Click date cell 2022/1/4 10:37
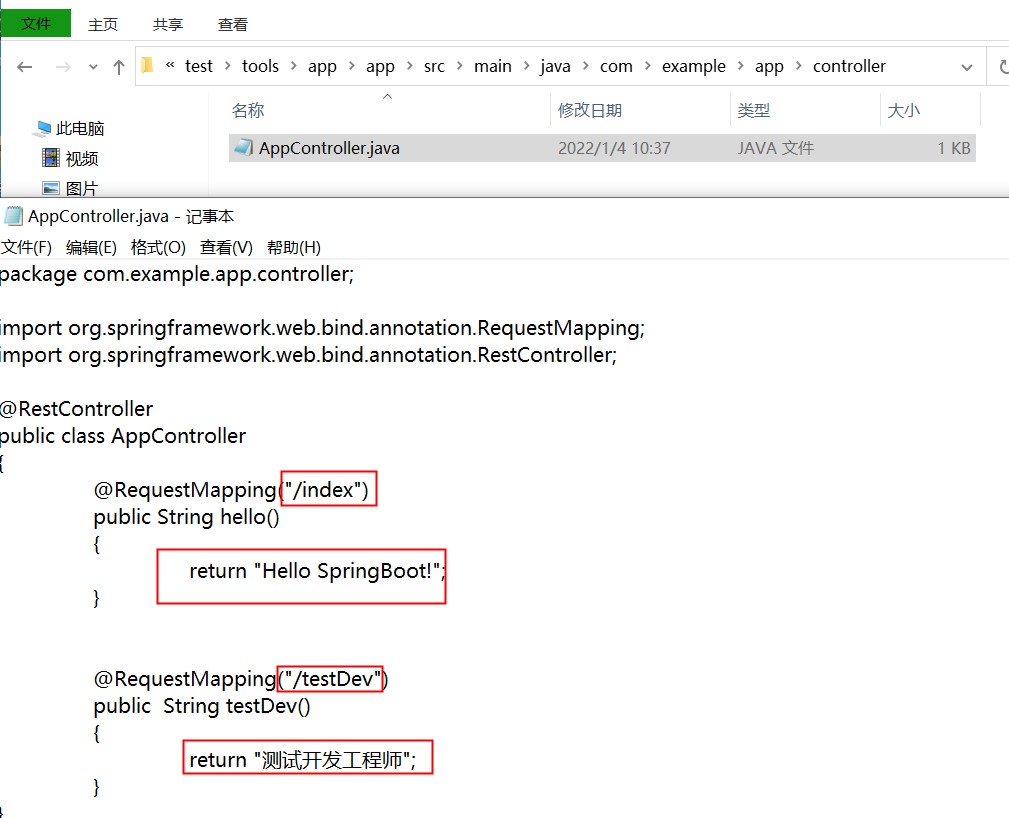This screenshot has height=818, width=1009. [x=614, y=148]
